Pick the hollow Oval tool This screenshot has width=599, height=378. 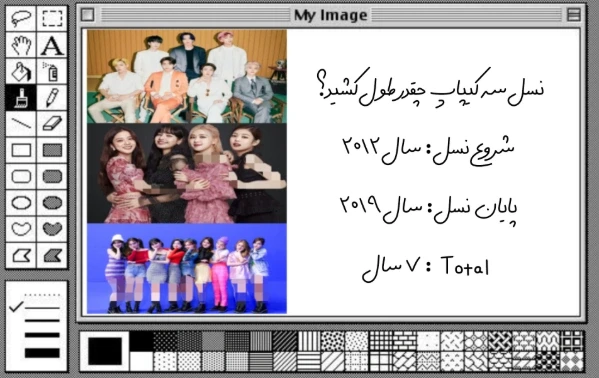click(x=21, y=203)
